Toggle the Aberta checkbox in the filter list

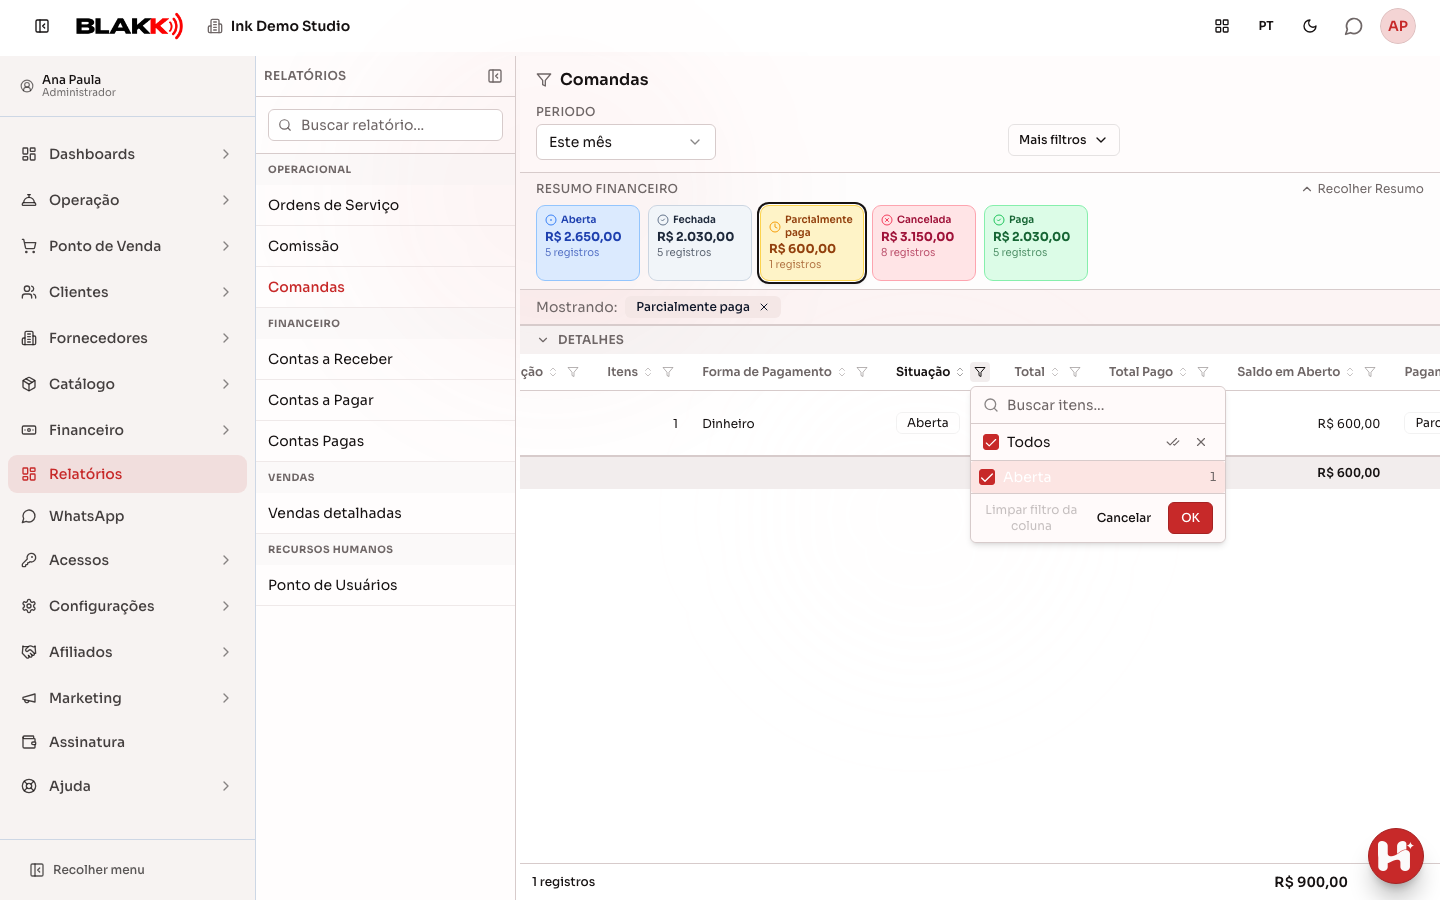(987, 477)
